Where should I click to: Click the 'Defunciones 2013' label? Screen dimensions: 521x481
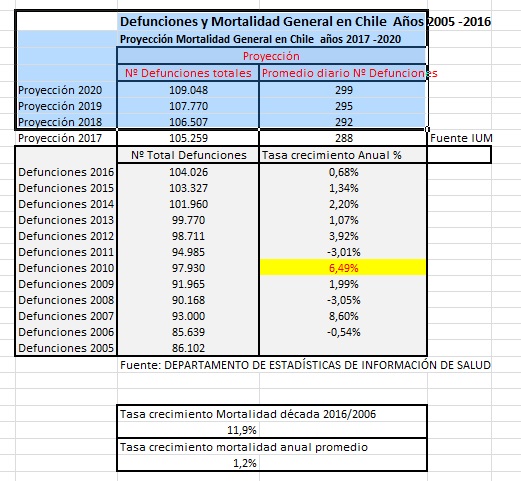[x=66, y=220]
